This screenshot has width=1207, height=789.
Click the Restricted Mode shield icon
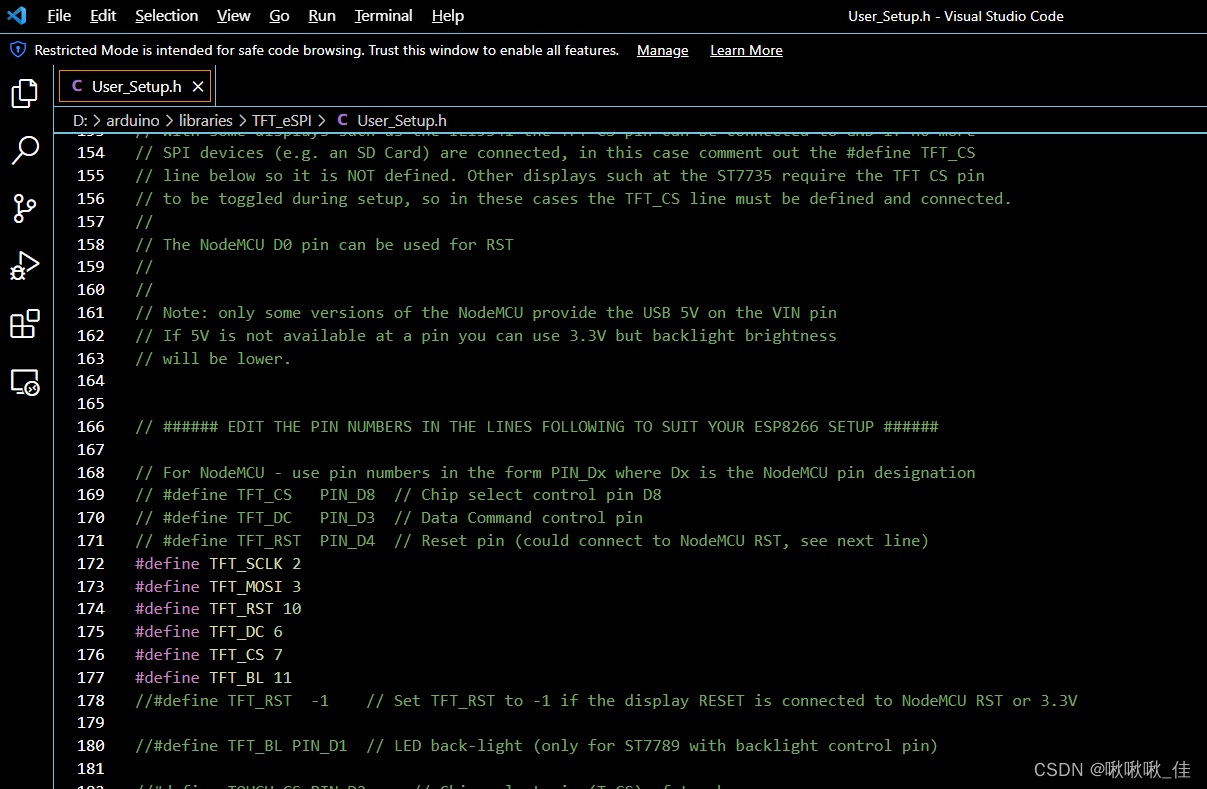point(18,50)
